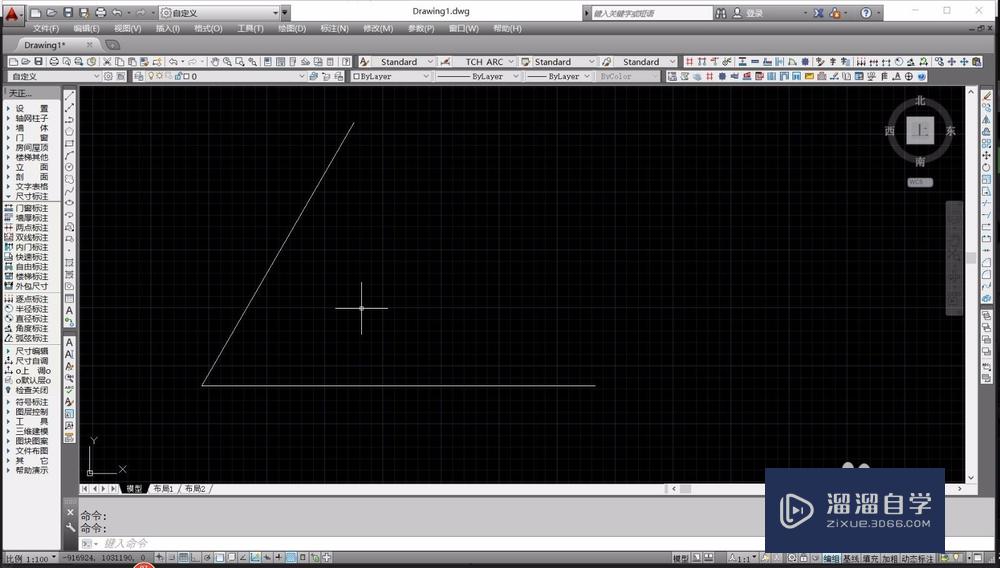Click the 快速标注 tool
The width and height of the screenshot is (1000, 568).
click(26, 257)
